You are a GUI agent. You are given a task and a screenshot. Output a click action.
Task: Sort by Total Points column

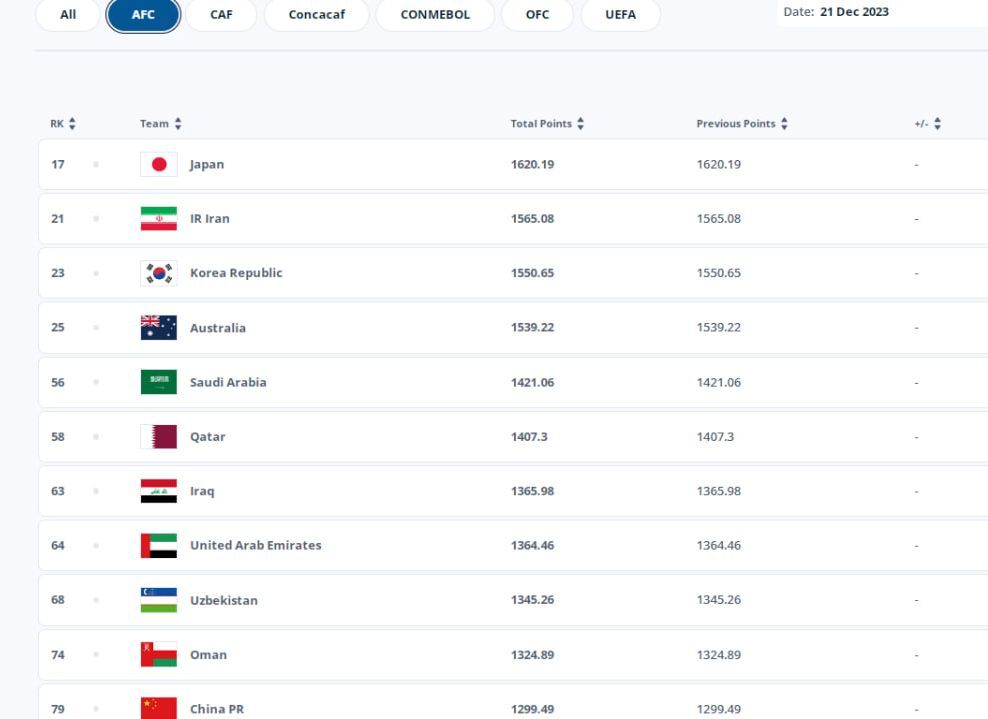point(580,123)
